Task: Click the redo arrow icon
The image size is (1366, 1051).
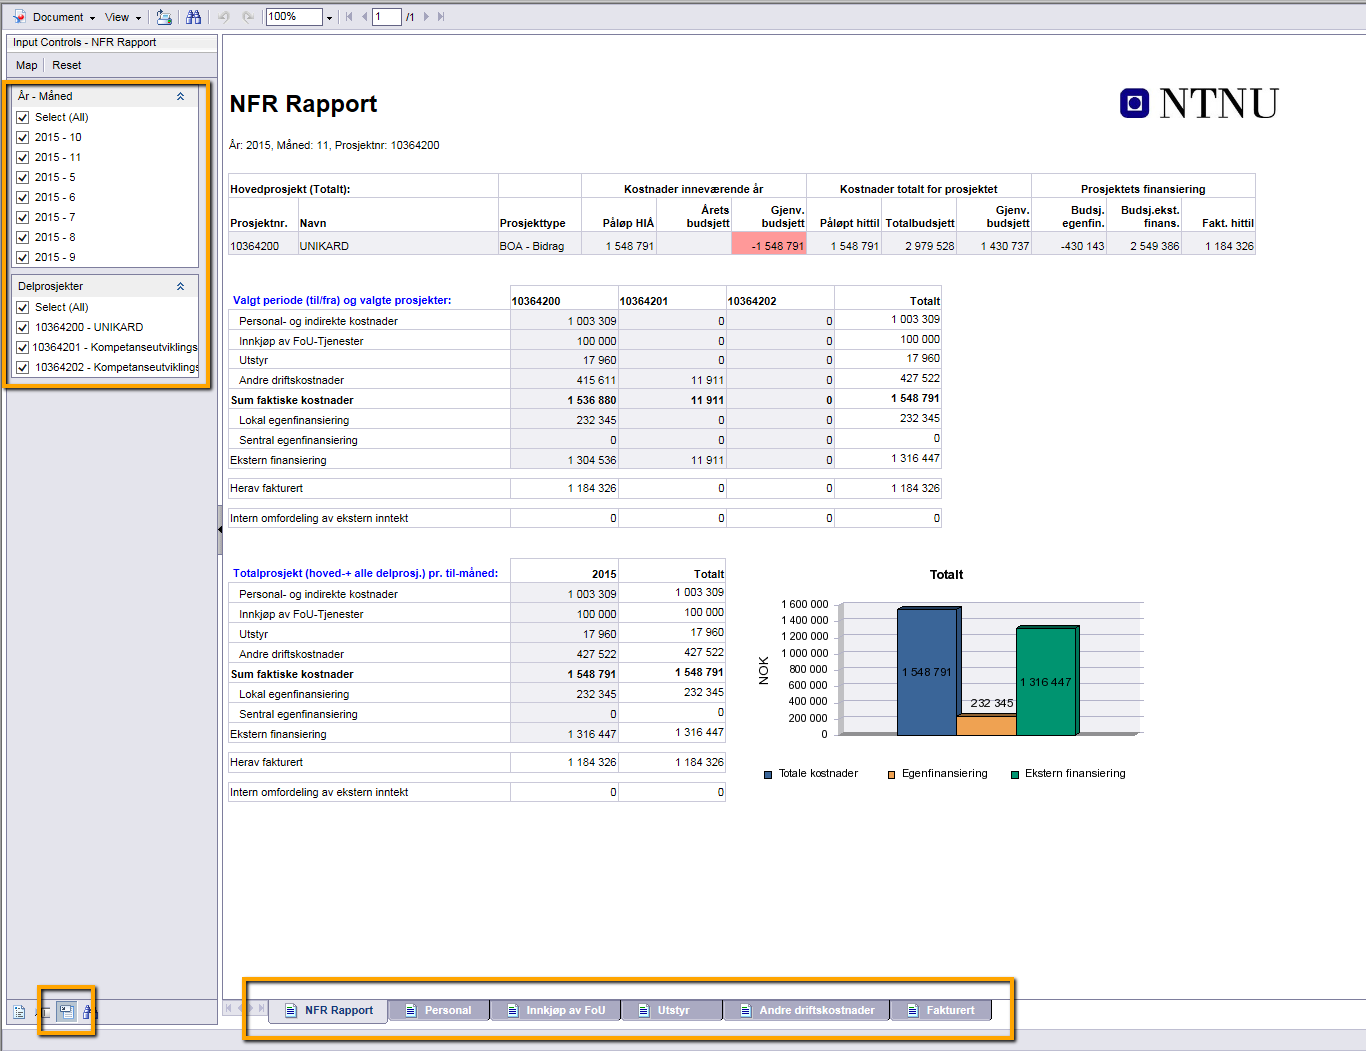Action: pyautogui.click(x=247, y=17)
